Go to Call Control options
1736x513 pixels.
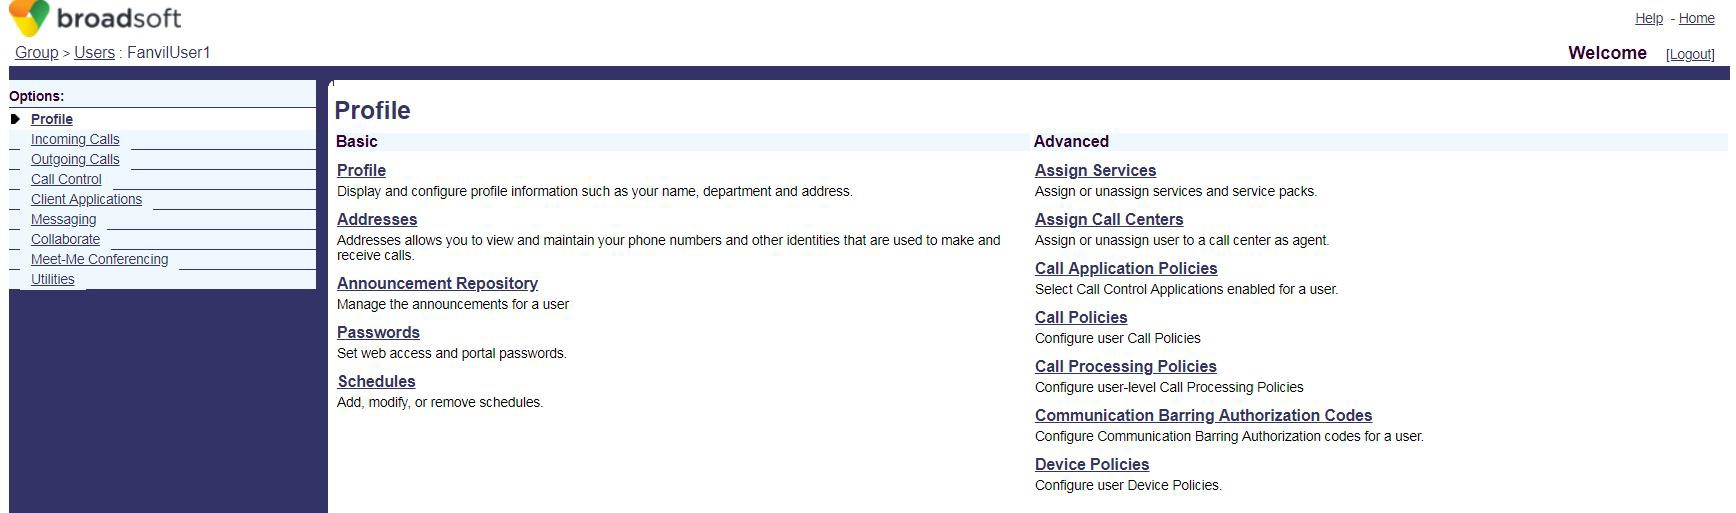[x=66, y=180]
